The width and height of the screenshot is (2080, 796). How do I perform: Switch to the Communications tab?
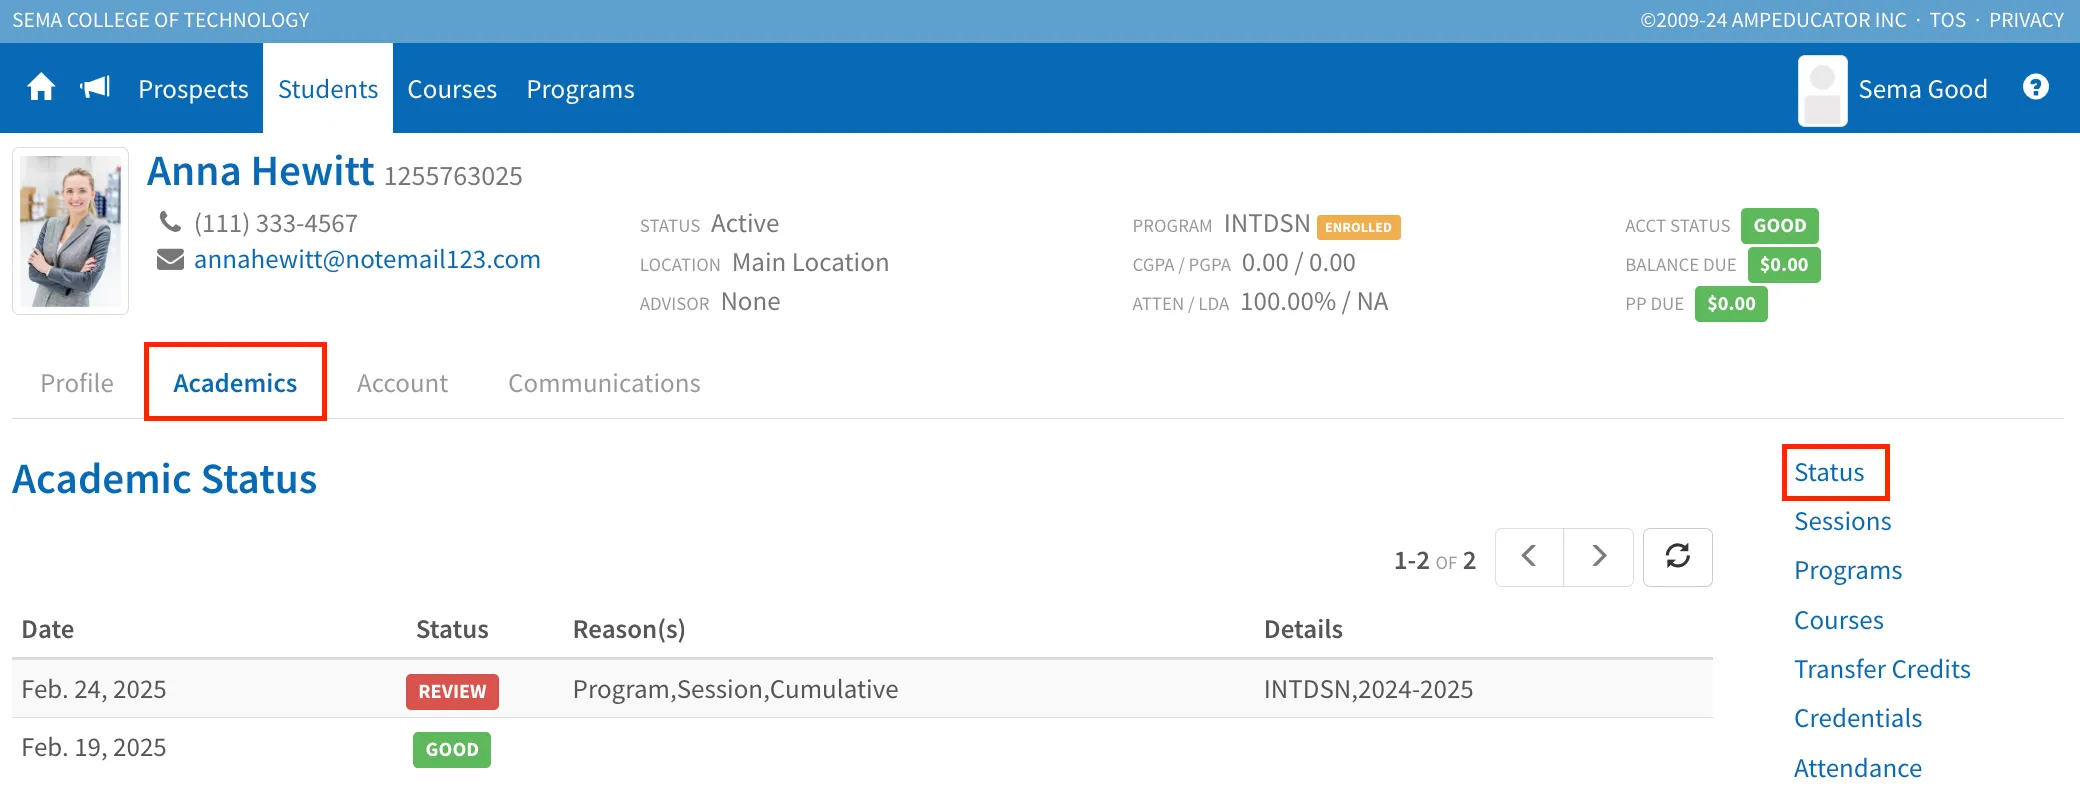point(604,383)
